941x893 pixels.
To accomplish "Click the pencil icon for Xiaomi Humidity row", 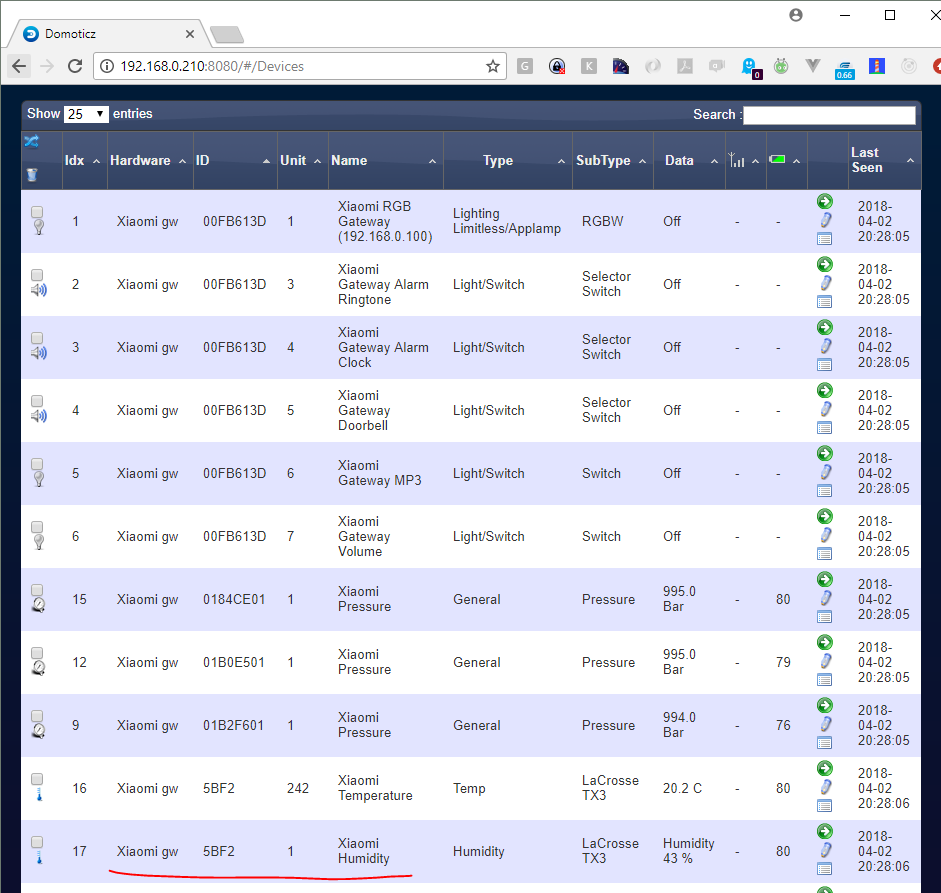I will tap(826, 850).
